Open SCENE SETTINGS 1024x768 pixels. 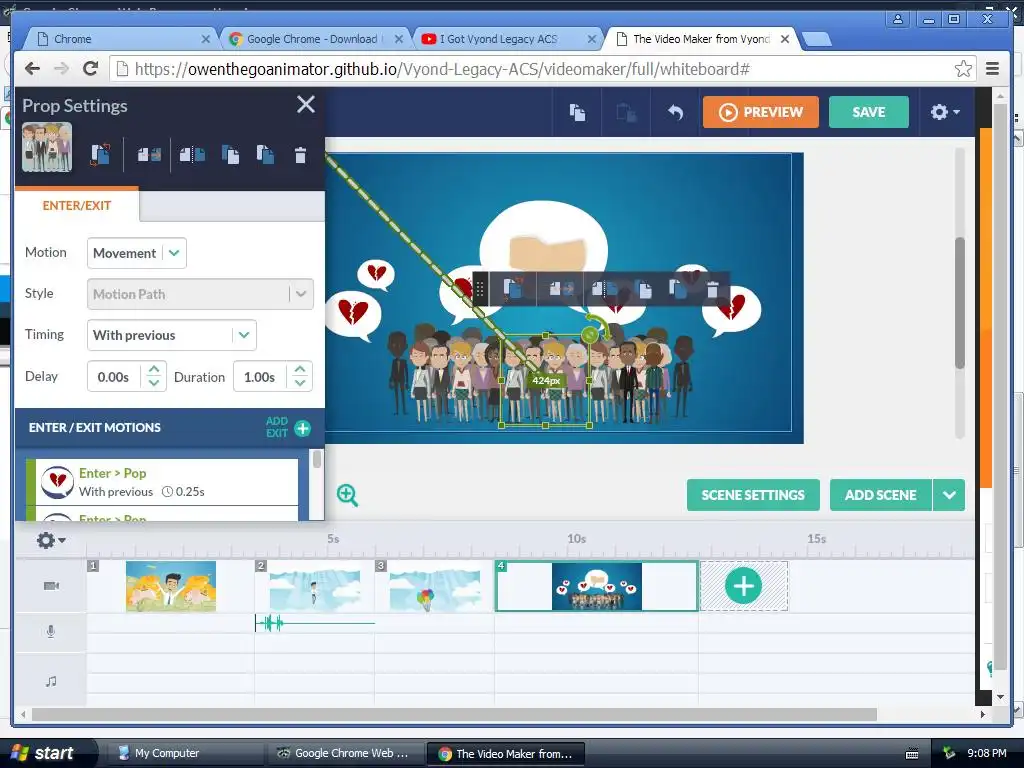point(753,495)
